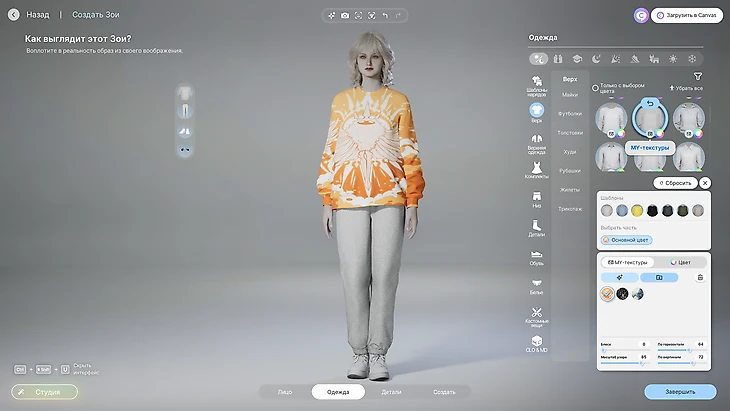730x411 pixels.
Task: Open Шаблоны нарядов outfit templates
Action: [x=536, y=86]
